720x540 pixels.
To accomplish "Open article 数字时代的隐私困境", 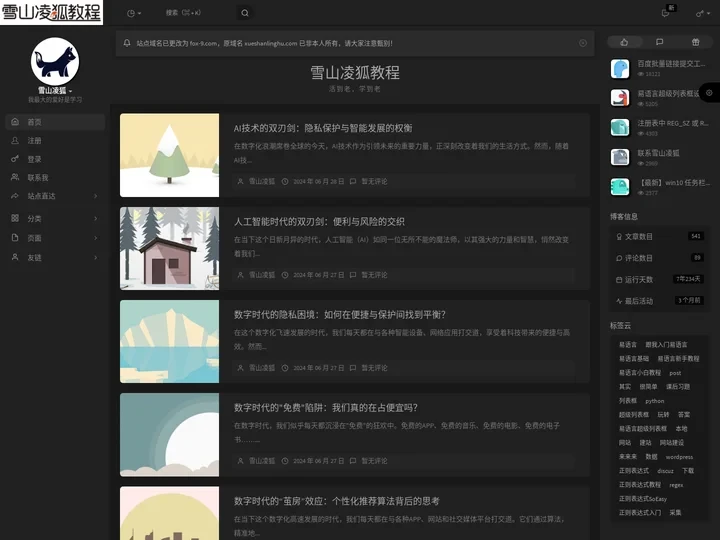I will [x=340, y=315].
